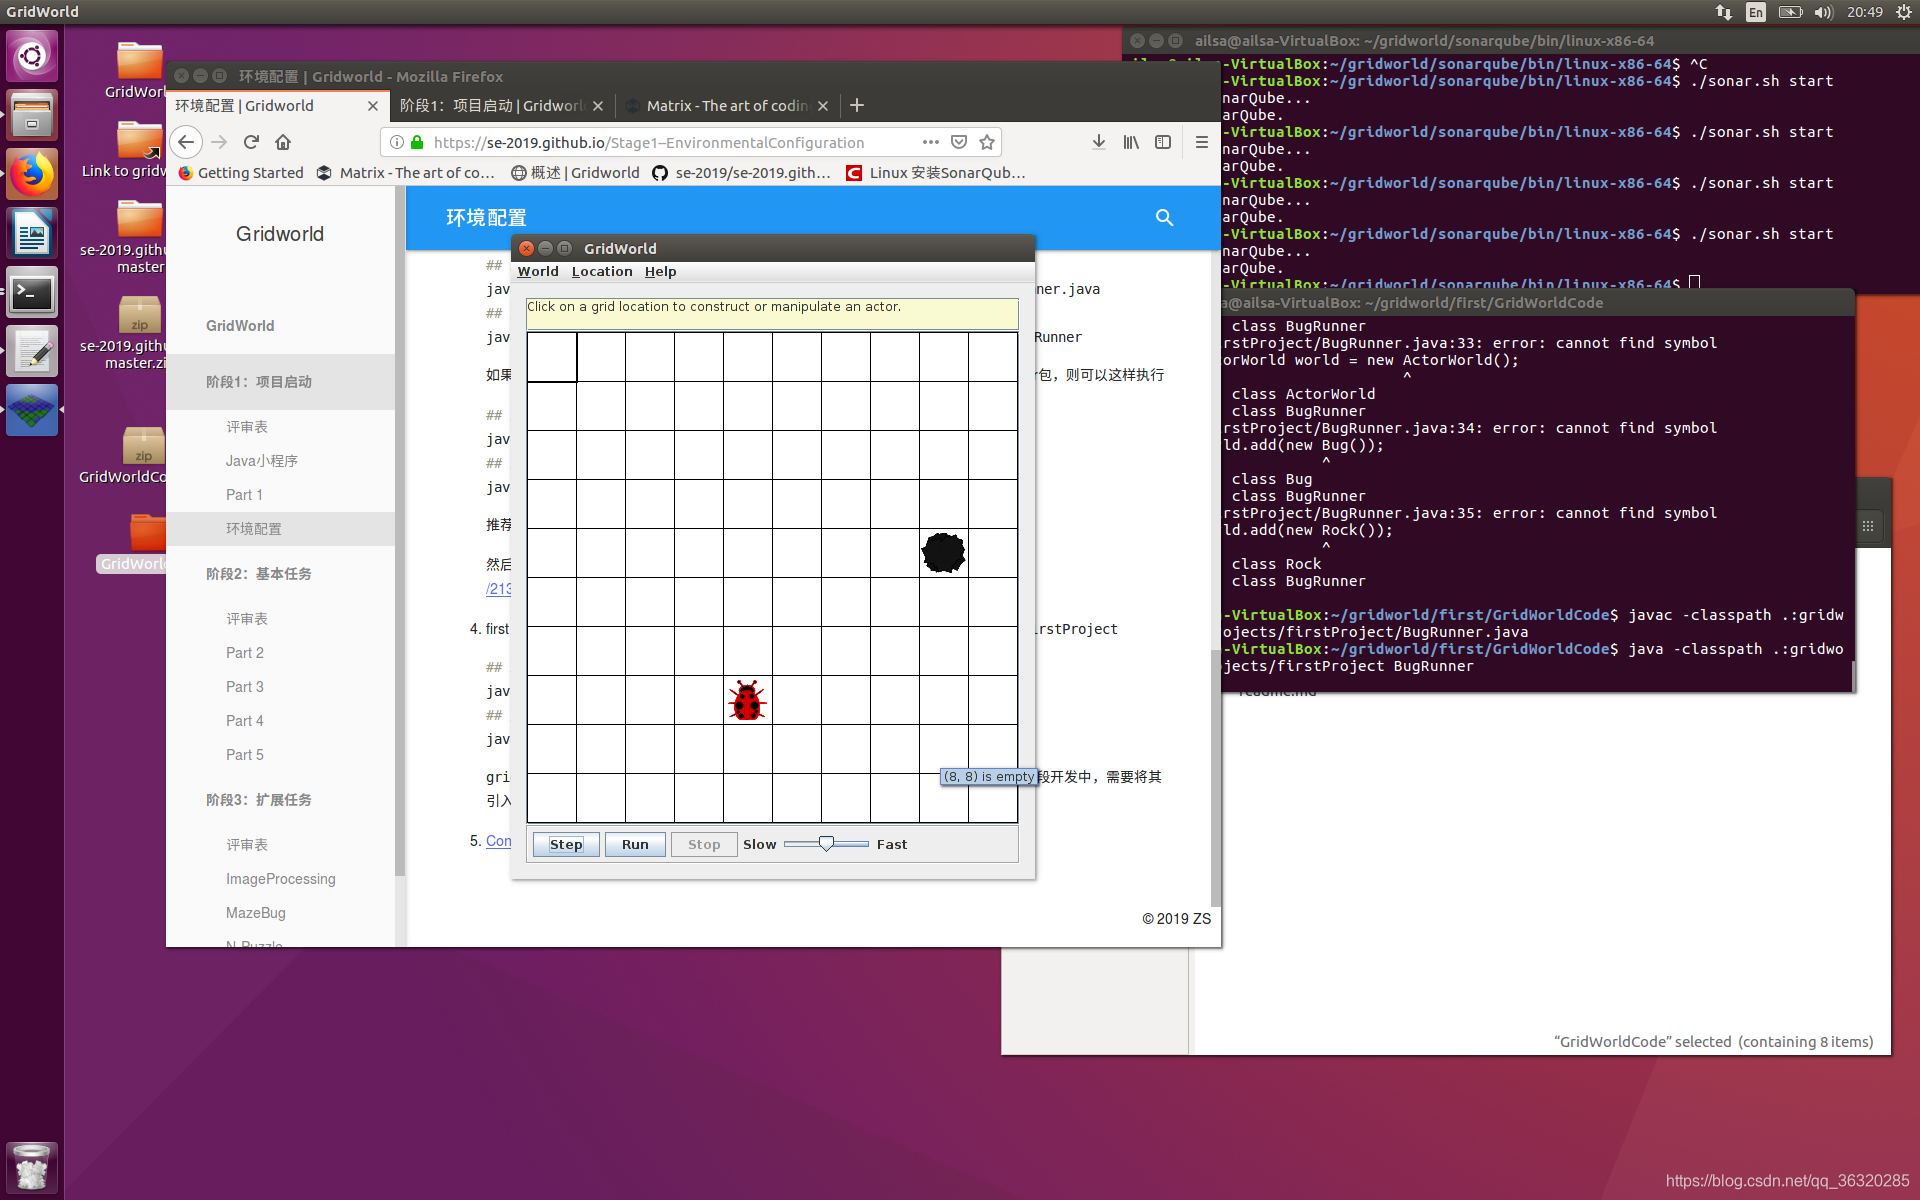Open the Firefox hamburger menu

click(x=1201, y=142)
